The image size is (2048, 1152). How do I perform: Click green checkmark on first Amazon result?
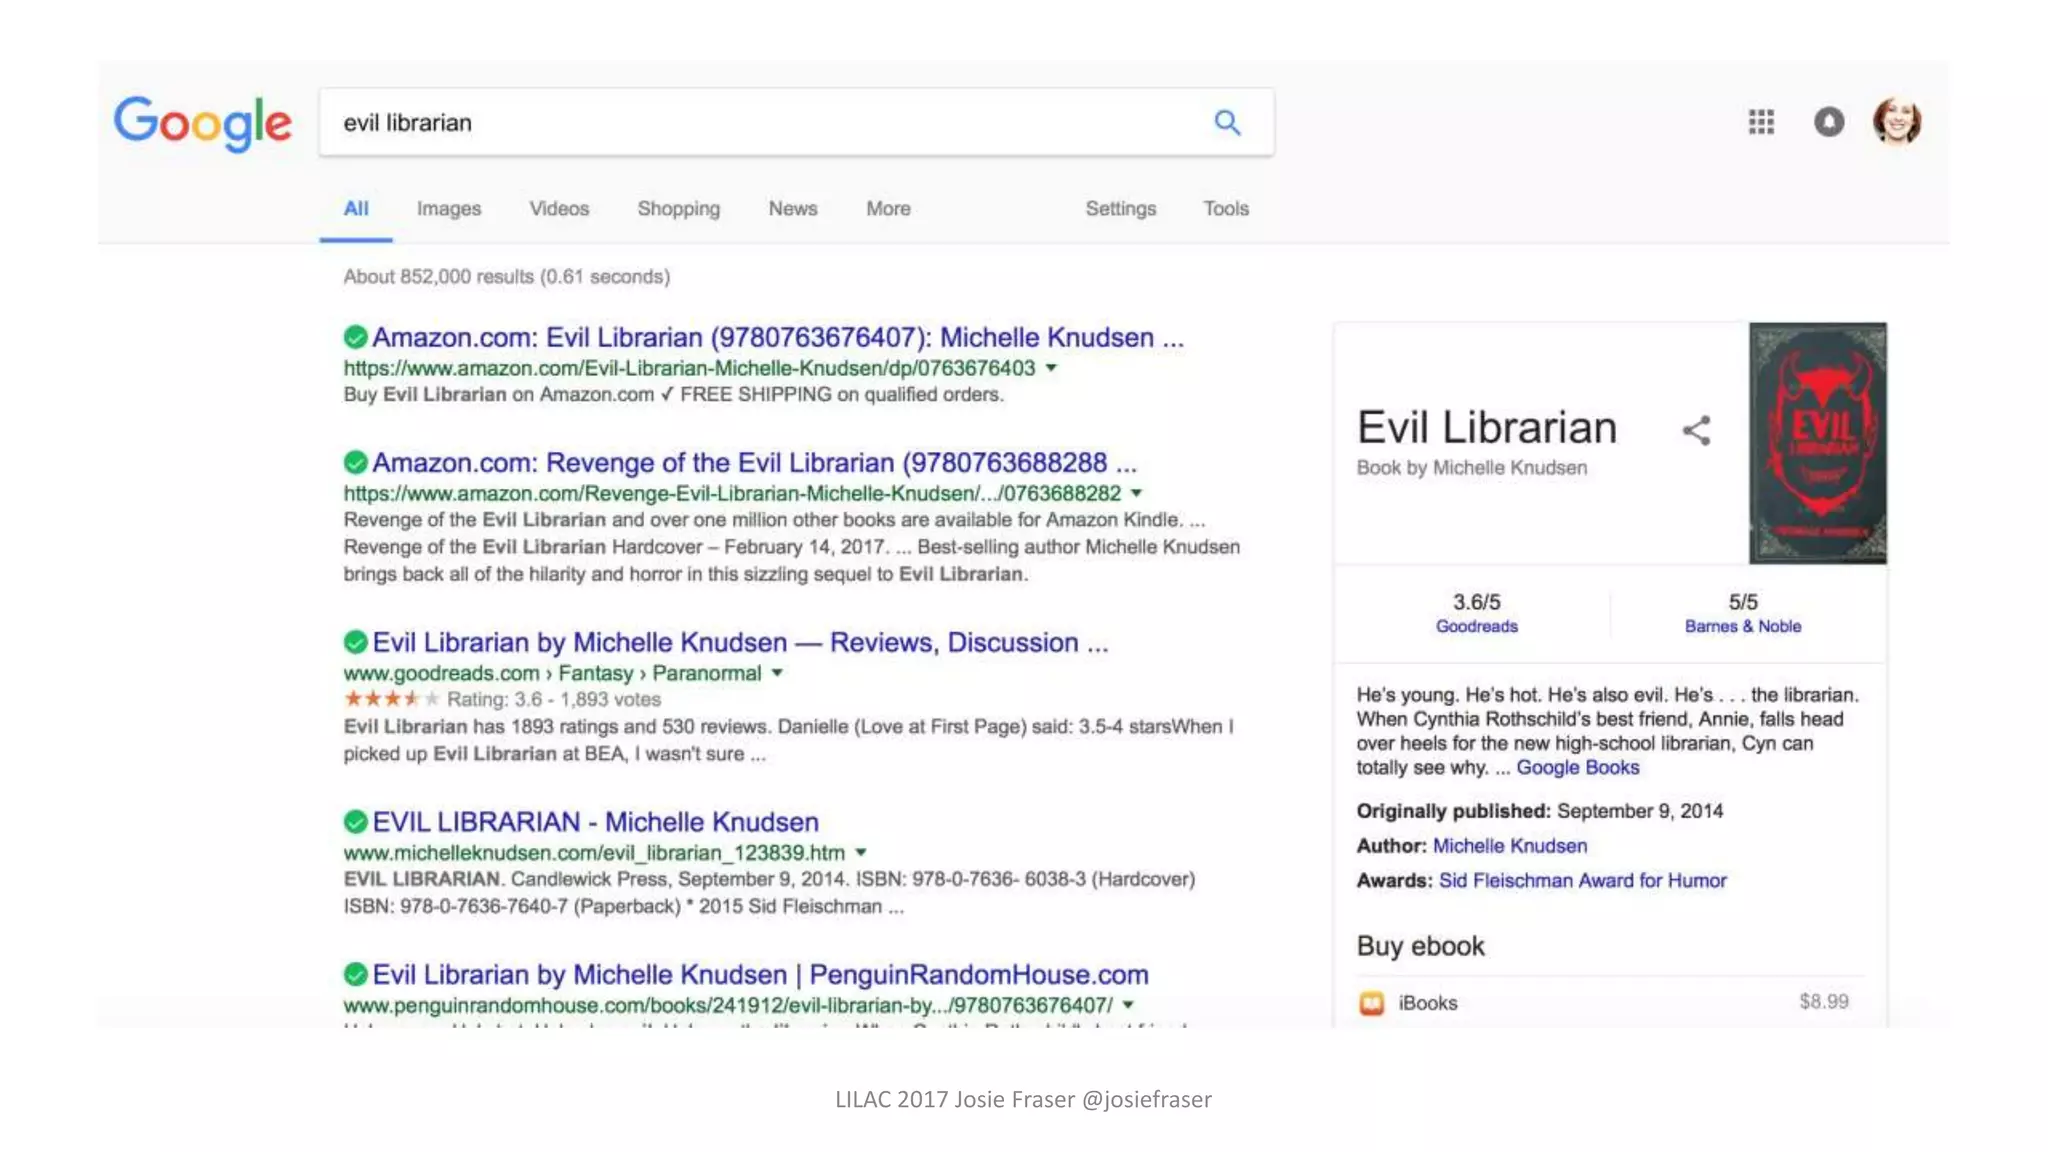pyautogui.click(x=355, y=337)
